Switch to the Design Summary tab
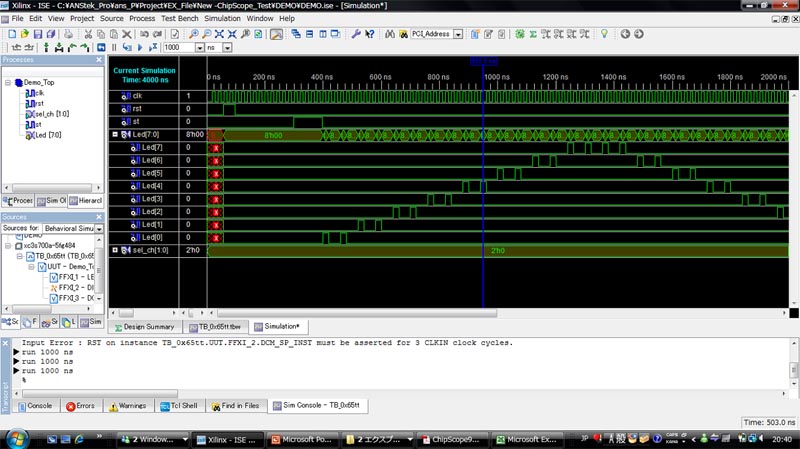 pos(144,327)
